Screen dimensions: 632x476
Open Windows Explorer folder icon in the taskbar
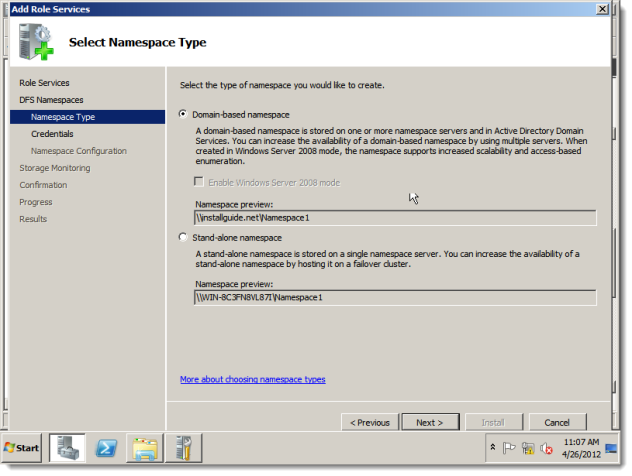(145, 448)
